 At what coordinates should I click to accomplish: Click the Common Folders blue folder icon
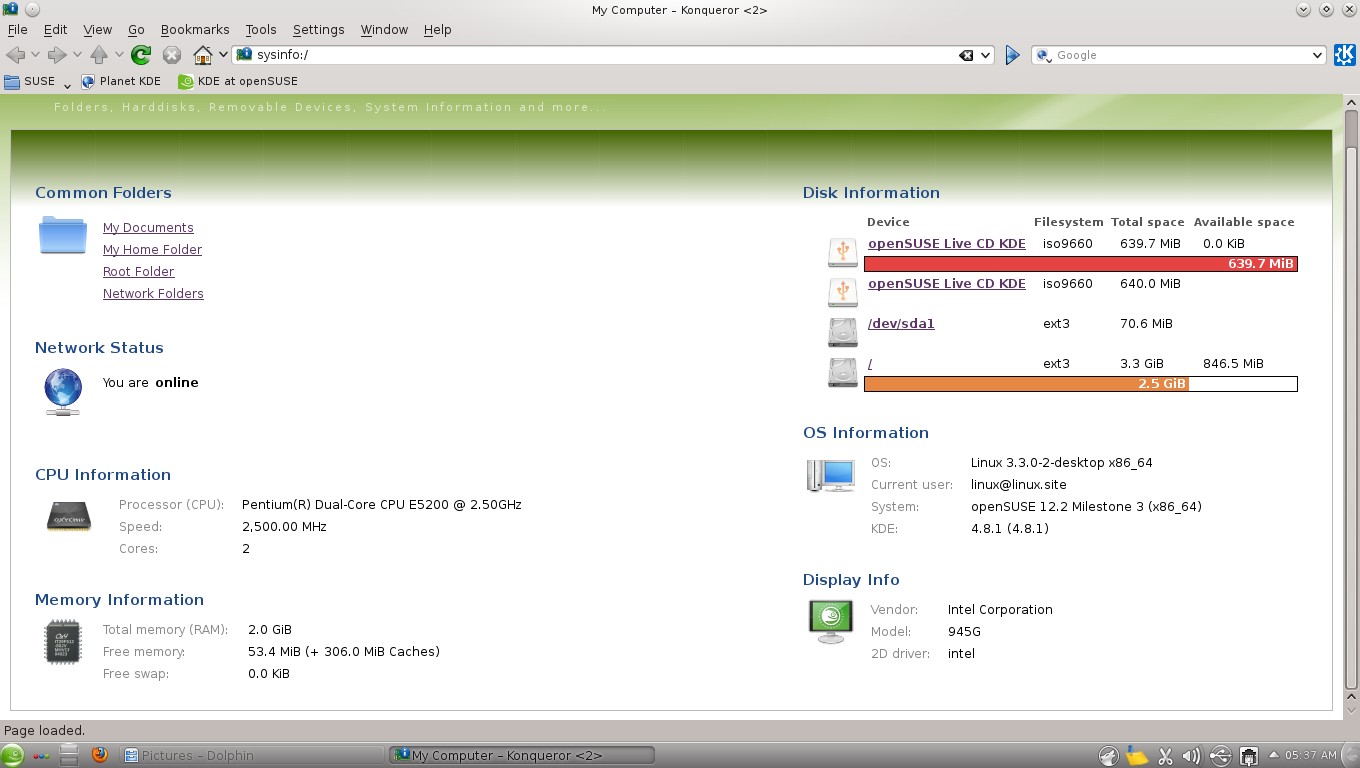(x=62, y=235)
